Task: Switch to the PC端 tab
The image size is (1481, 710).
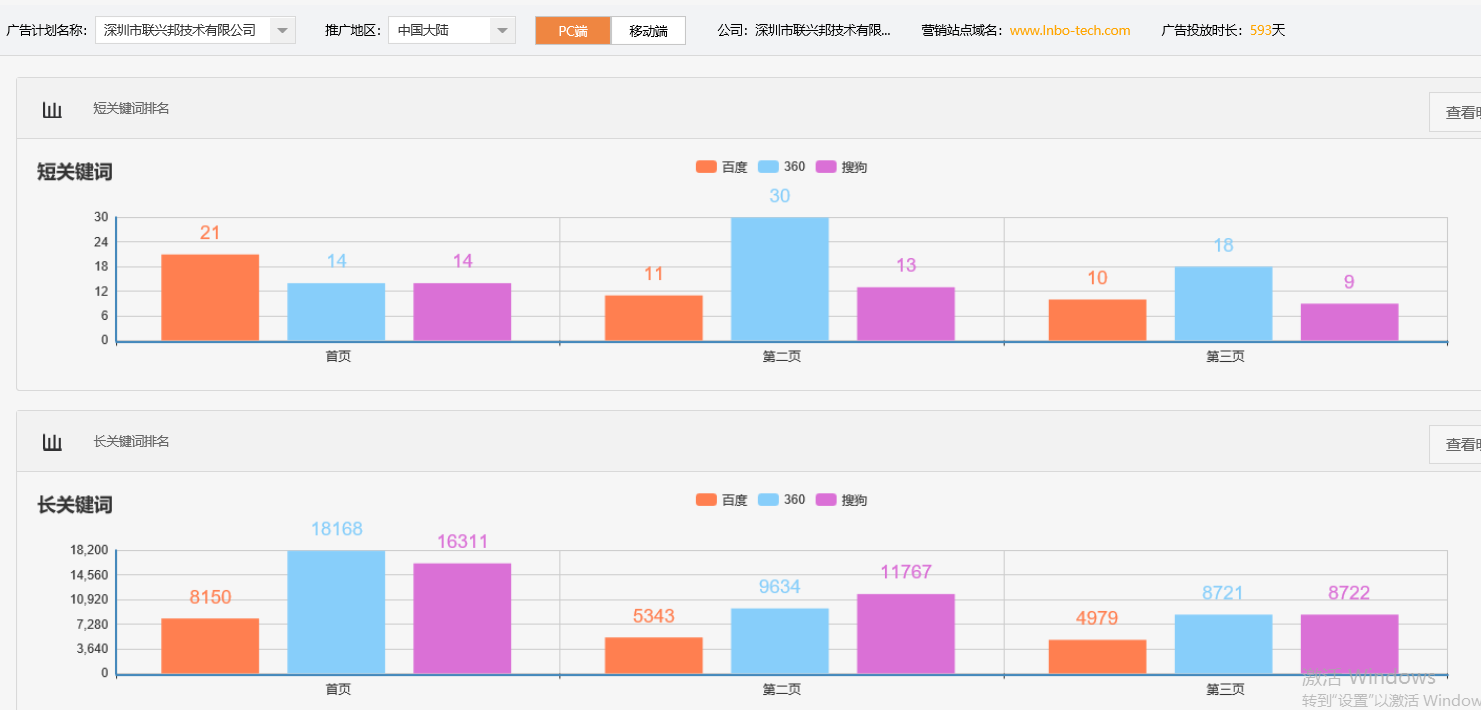Action: coord(573,31)
